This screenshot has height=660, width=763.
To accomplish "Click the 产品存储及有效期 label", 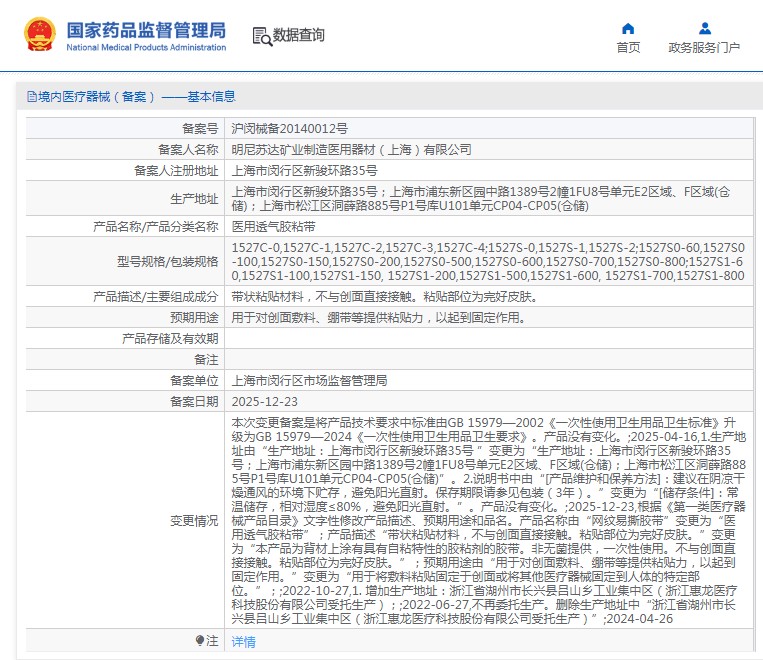I will (170, 338).
